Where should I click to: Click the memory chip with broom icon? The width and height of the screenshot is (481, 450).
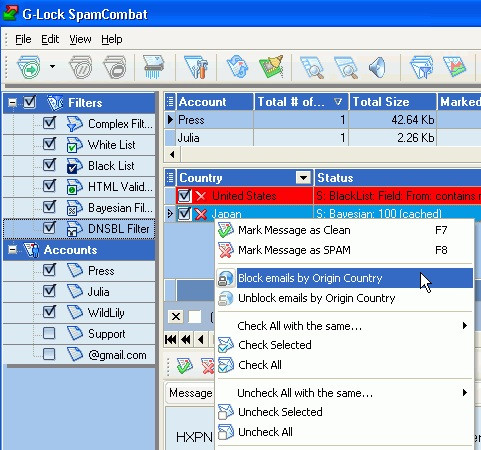tap(271, 67)
